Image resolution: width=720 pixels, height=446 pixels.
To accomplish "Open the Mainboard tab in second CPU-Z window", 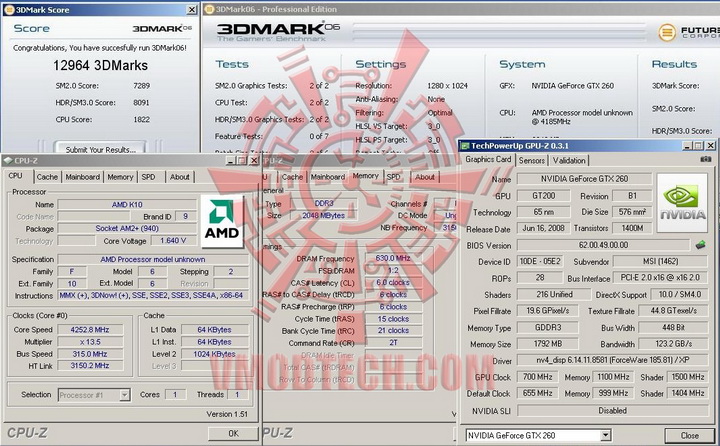I will pos(328,177).
